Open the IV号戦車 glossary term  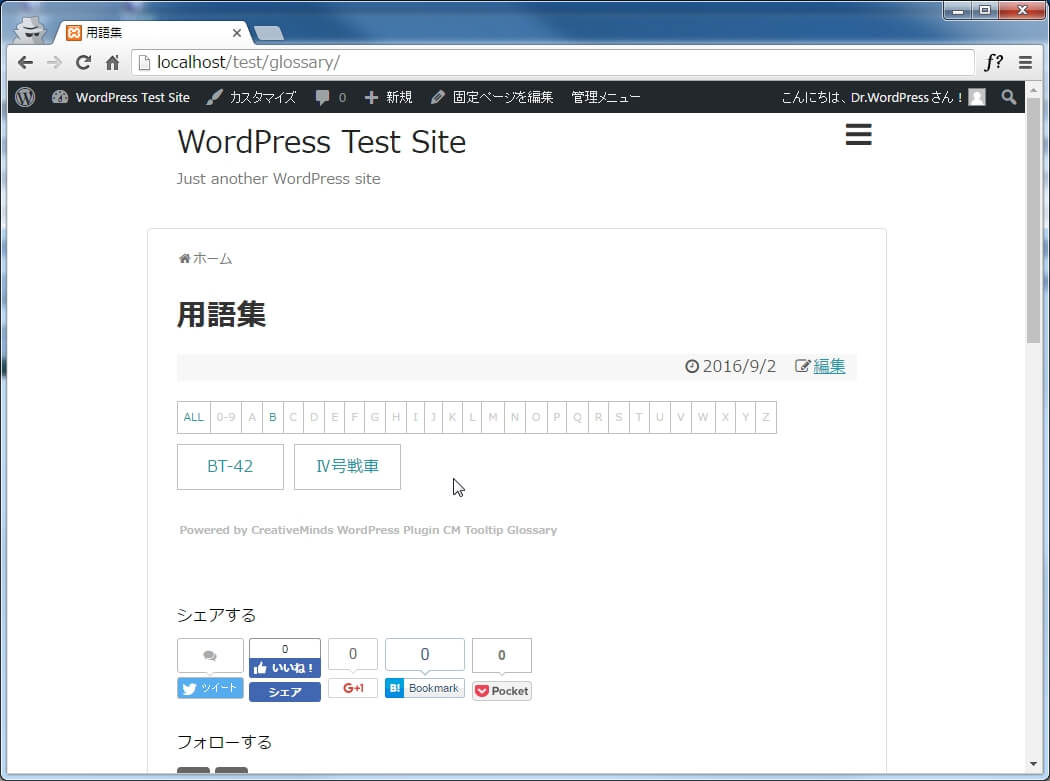(347, 466)
